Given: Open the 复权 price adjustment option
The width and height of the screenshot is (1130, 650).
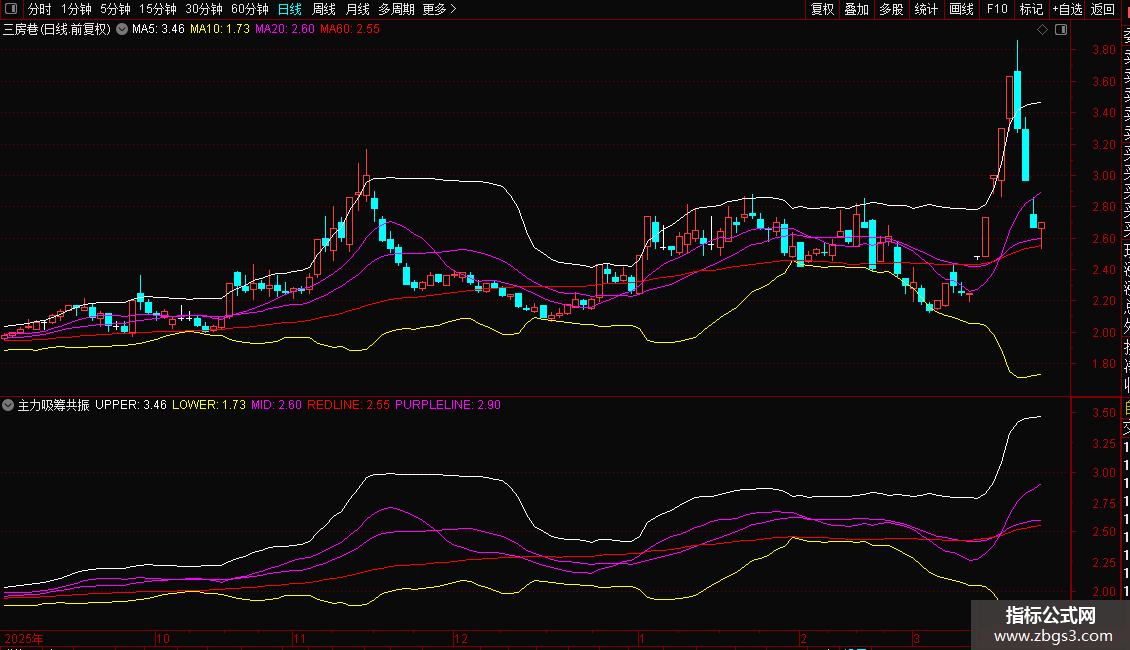Looking at the screenshot, I should 822,9.
